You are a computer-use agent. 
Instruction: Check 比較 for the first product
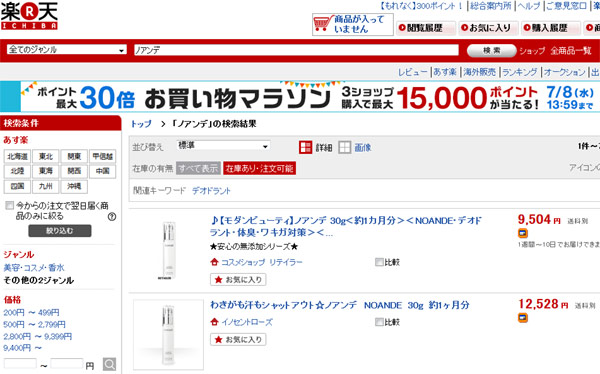[x=379, y=262]
